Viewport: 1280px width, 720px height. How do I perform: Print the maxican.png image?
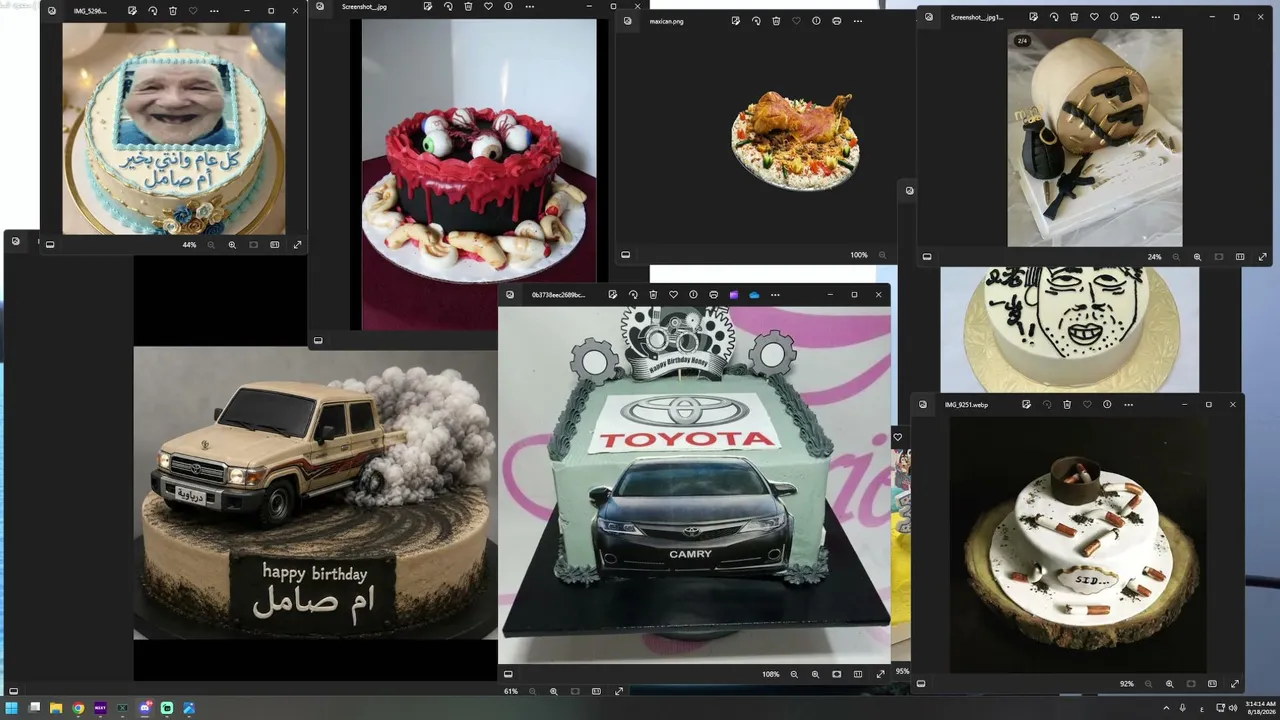tap(836, 21)
